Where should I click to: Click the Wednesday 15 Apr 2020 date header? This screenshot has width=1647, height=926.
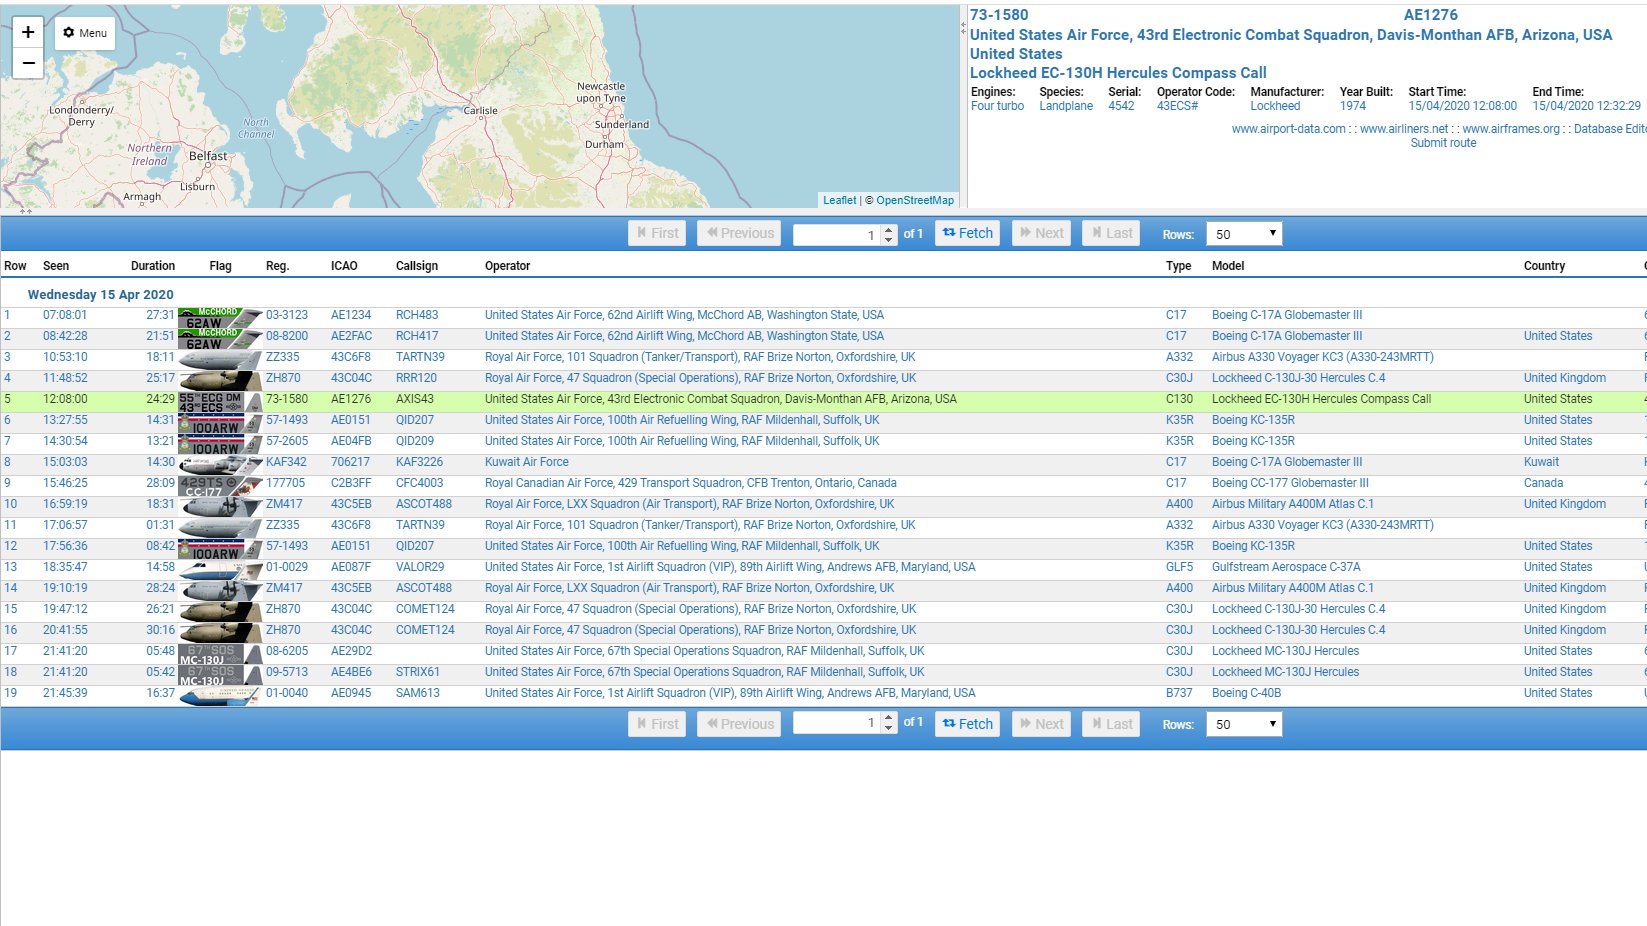pos(101,294)
